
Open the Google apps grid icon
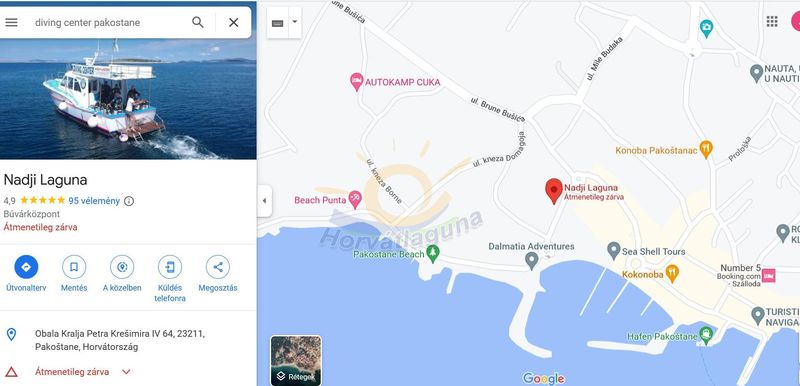pos(772,21)
